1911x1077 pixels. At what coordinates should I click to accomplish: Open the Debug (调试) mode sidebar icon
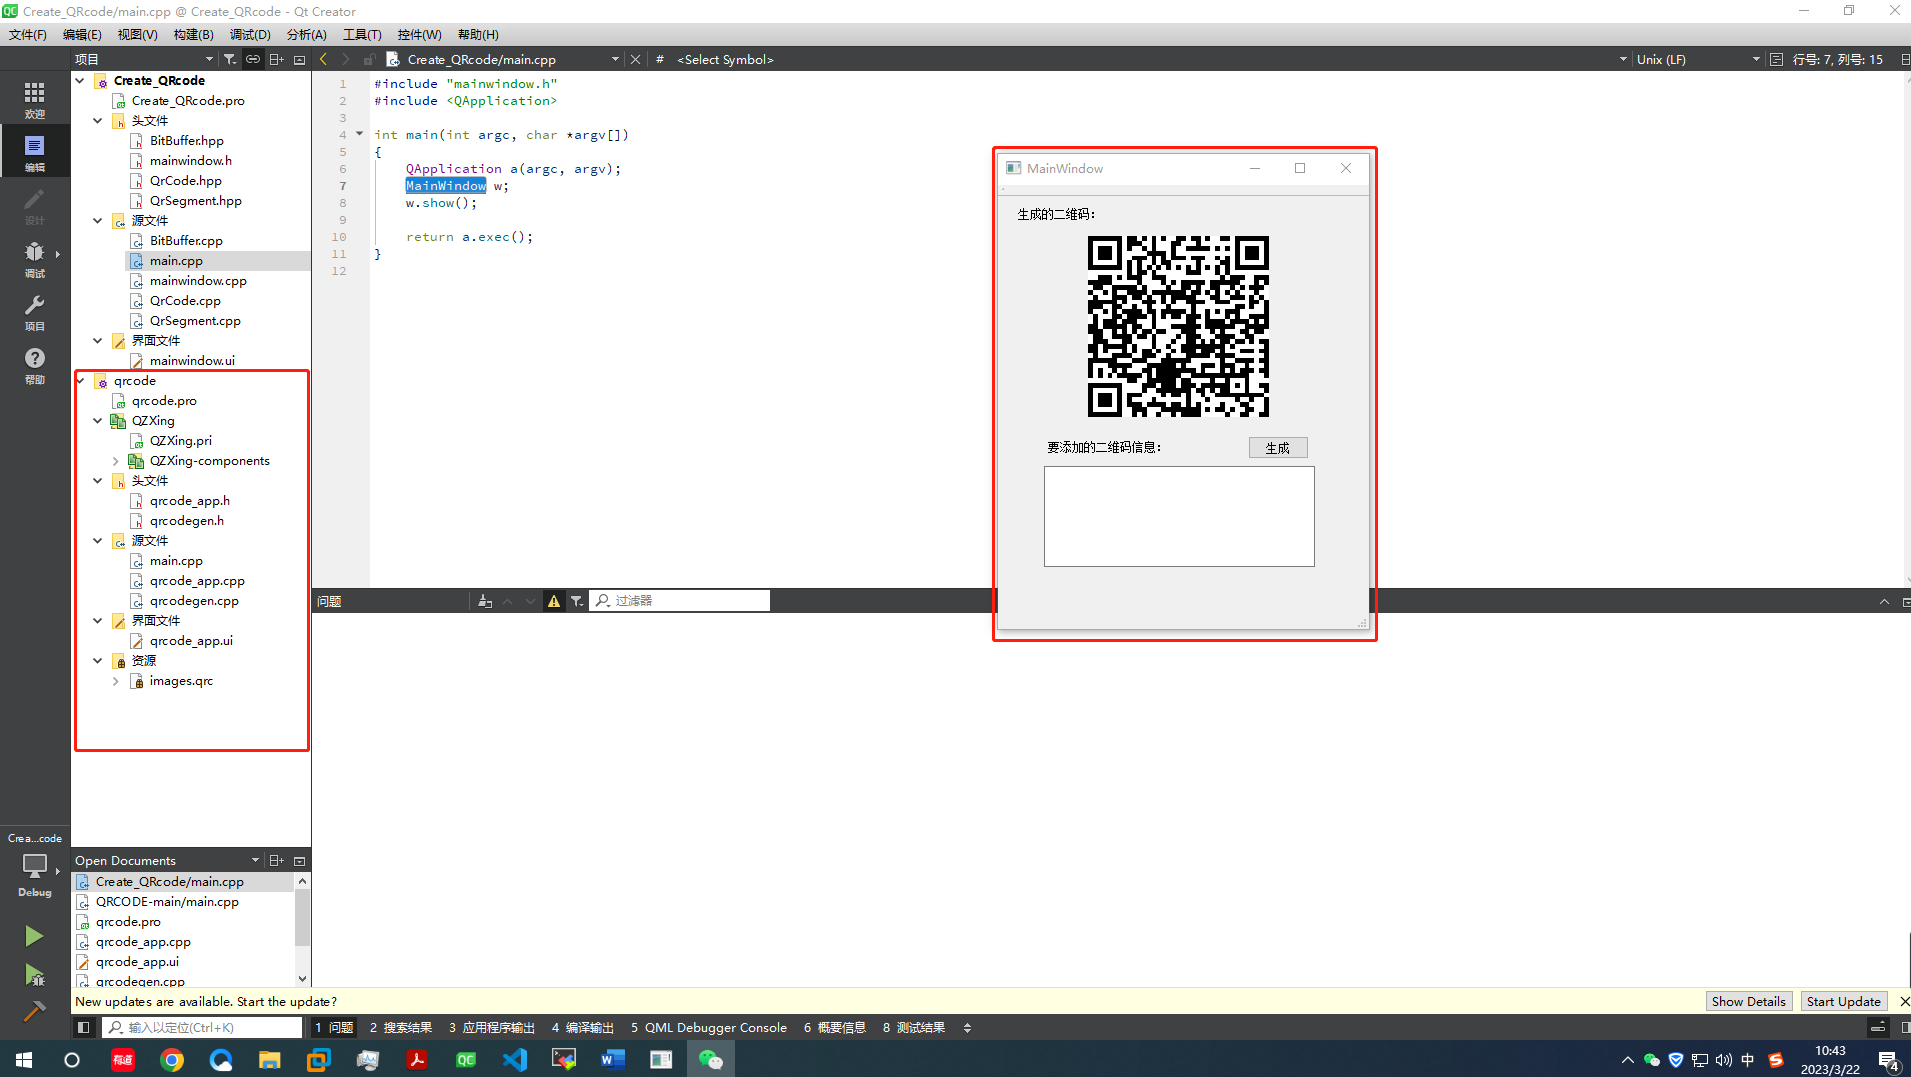34,258
